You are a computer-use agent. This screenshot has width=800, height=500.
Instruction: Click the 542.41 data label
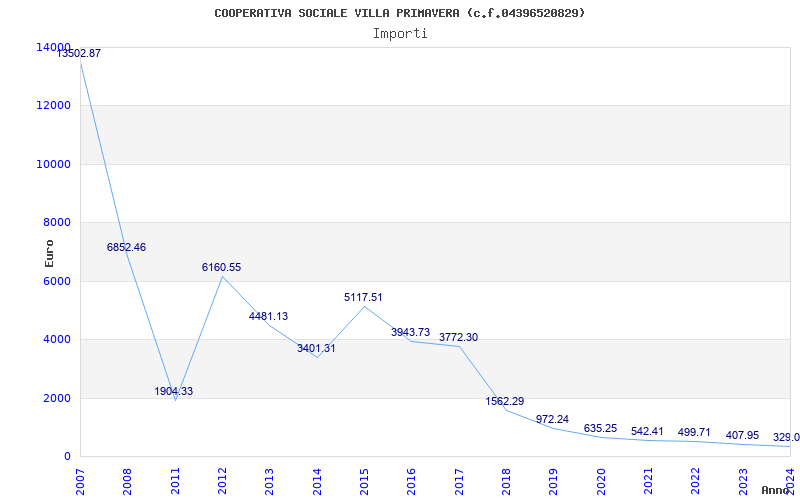(647, 432)
